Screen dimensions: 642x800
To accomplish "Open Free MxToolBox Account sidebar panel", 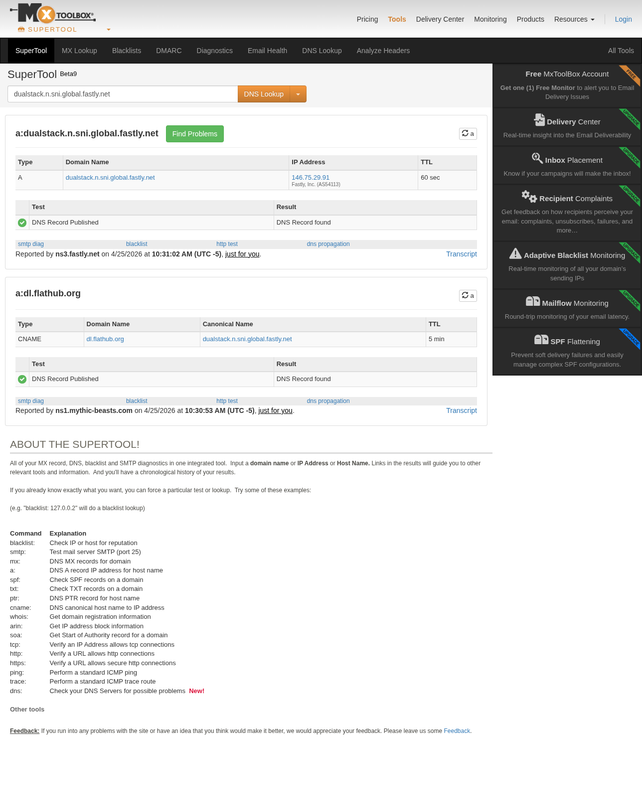I will [567, 85].
